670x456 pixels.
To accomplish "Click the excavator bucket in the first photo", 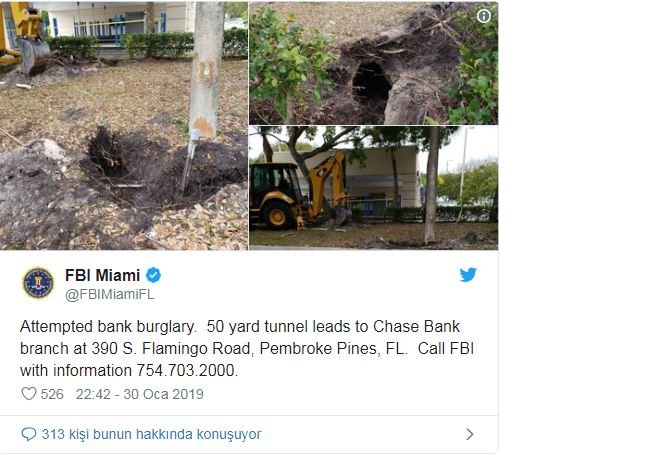I will click(x=34, y=56).
